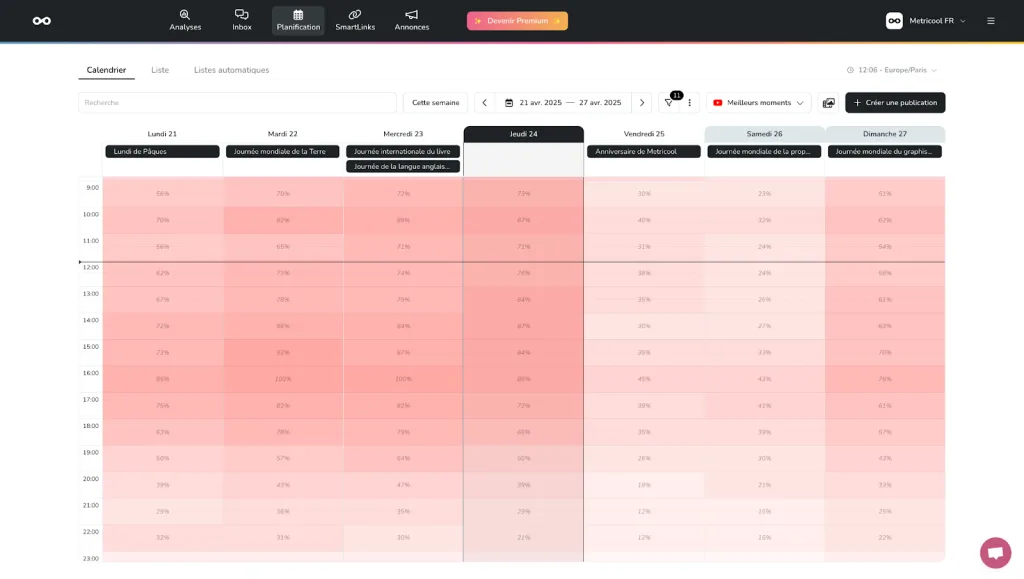This screenshot has width=1024, height=579.
Task: Open the Inbox messages icon
Action: (242, 20)
